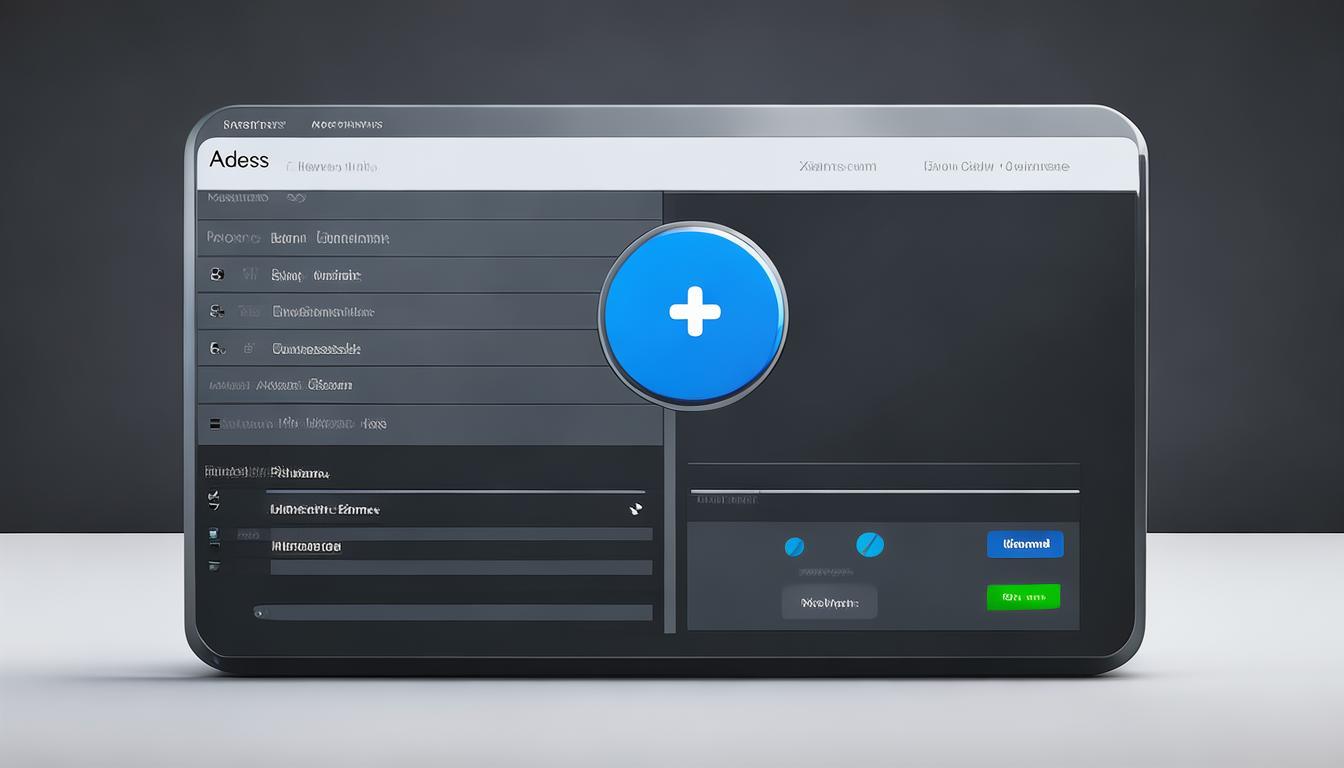Click the loop symbol in the first list row

coord(295,198)
